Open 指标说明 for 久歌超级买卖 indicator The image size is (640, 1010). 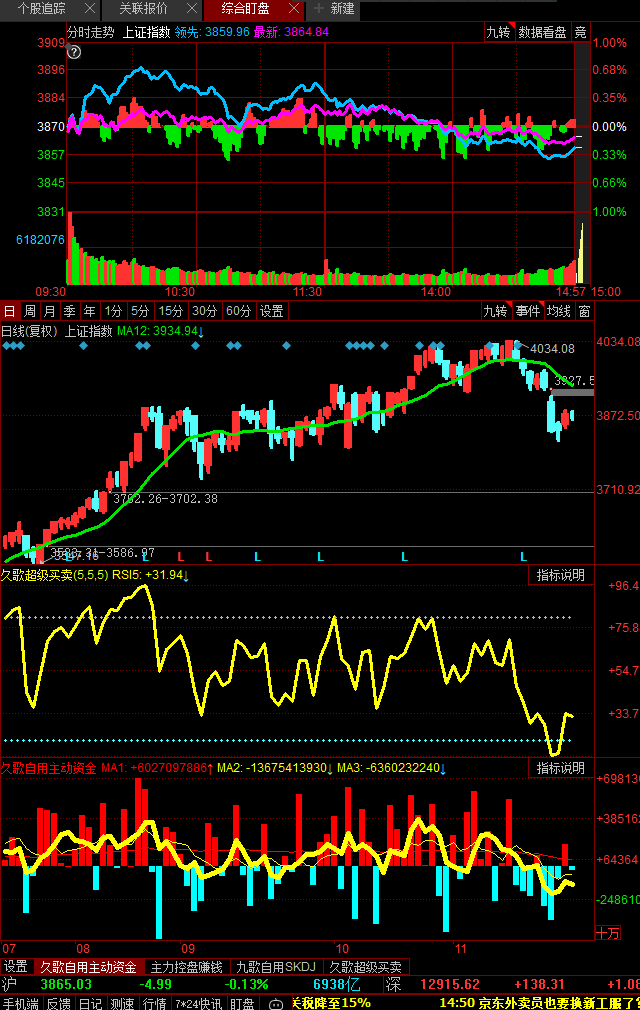click(x=561, y=575)
